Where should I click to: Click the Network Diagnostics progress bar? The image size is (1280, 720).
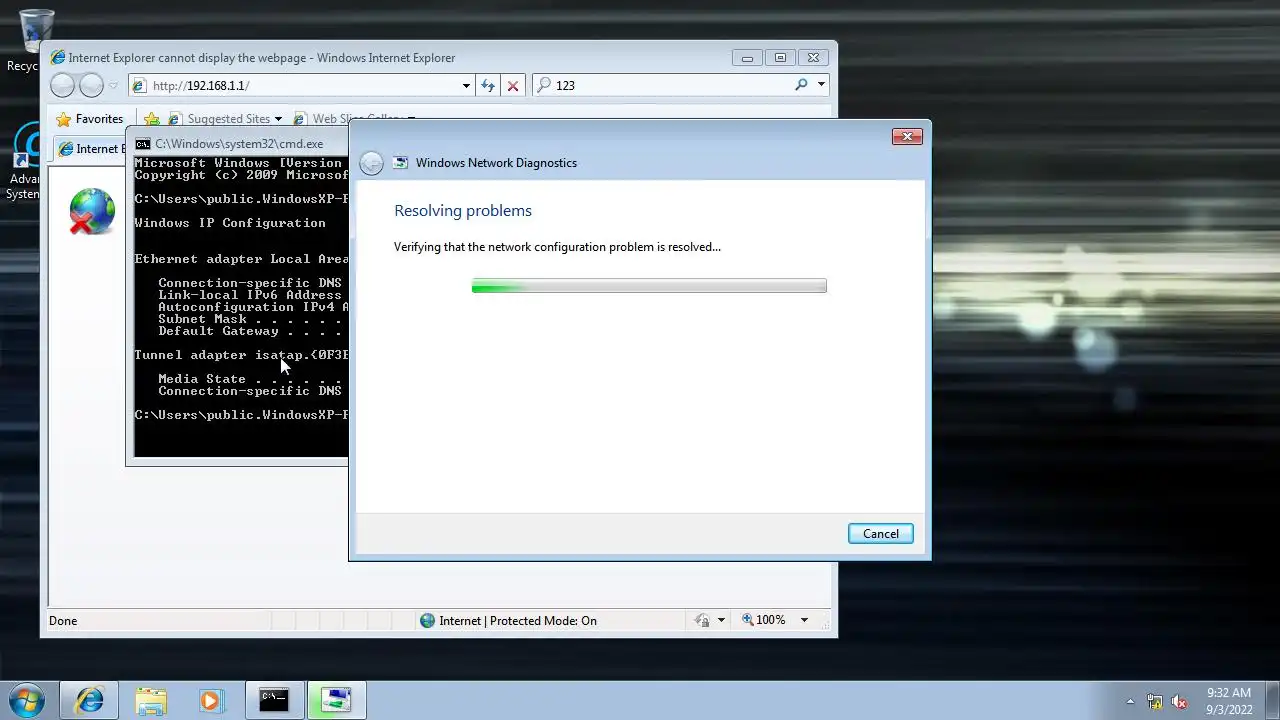click(x=649, y=286)
